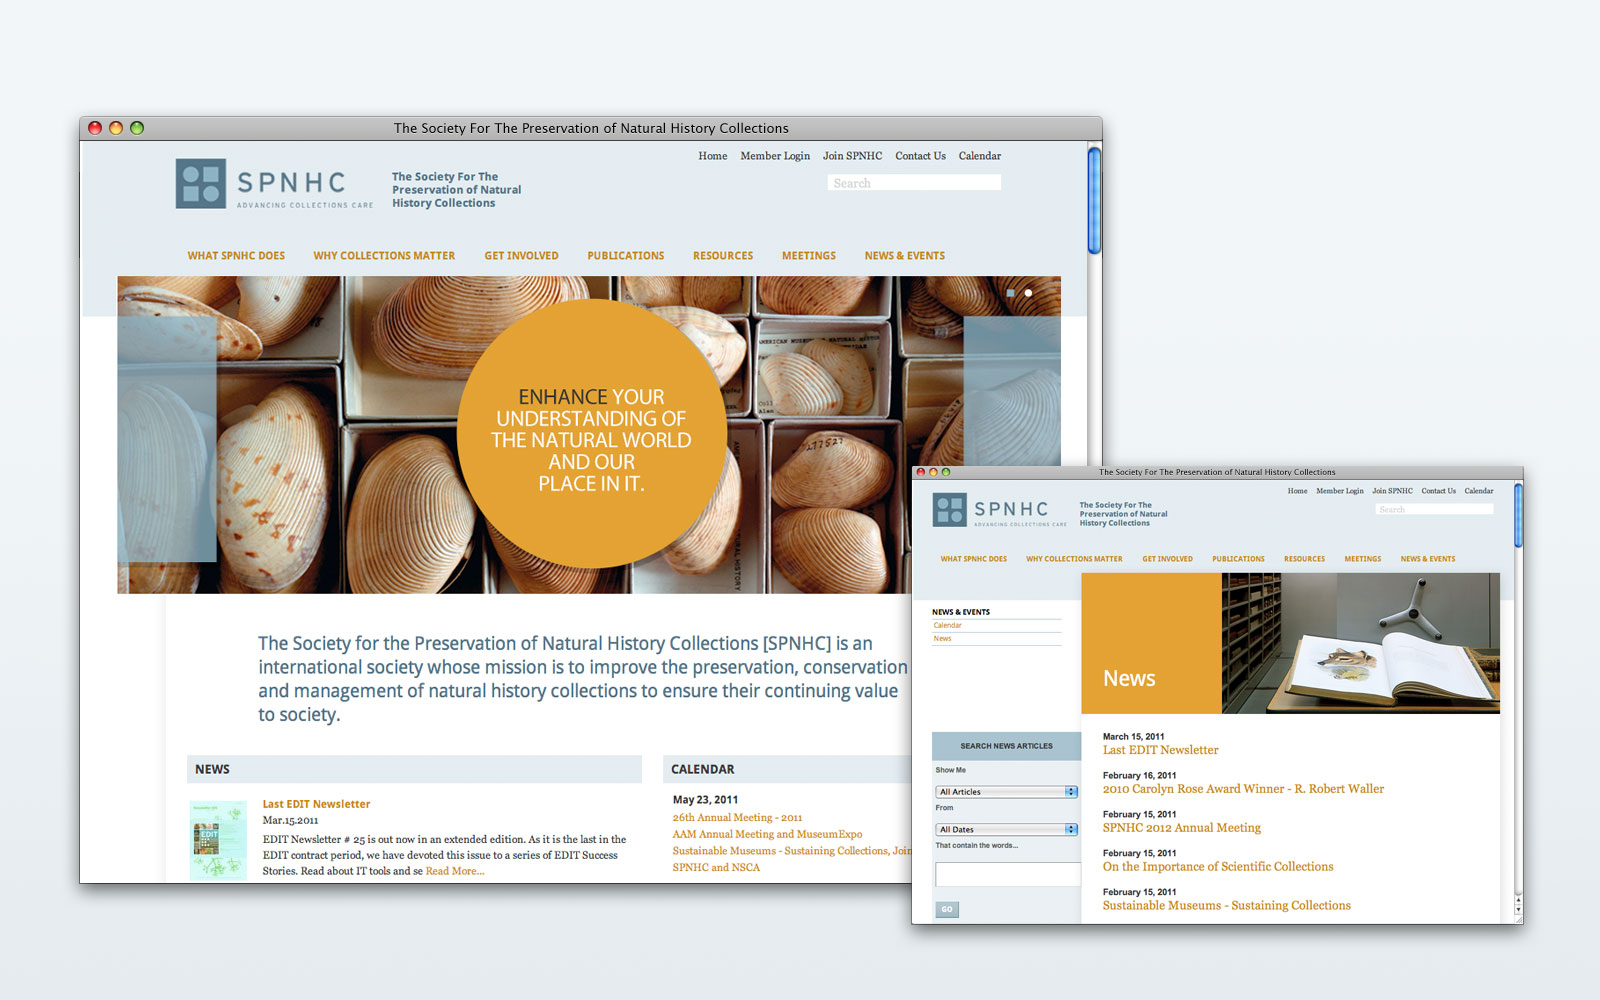Click the GO button in search news articles
Image resolution: width=1600 pixels, height=1000 pixels.
click(947, 909)
